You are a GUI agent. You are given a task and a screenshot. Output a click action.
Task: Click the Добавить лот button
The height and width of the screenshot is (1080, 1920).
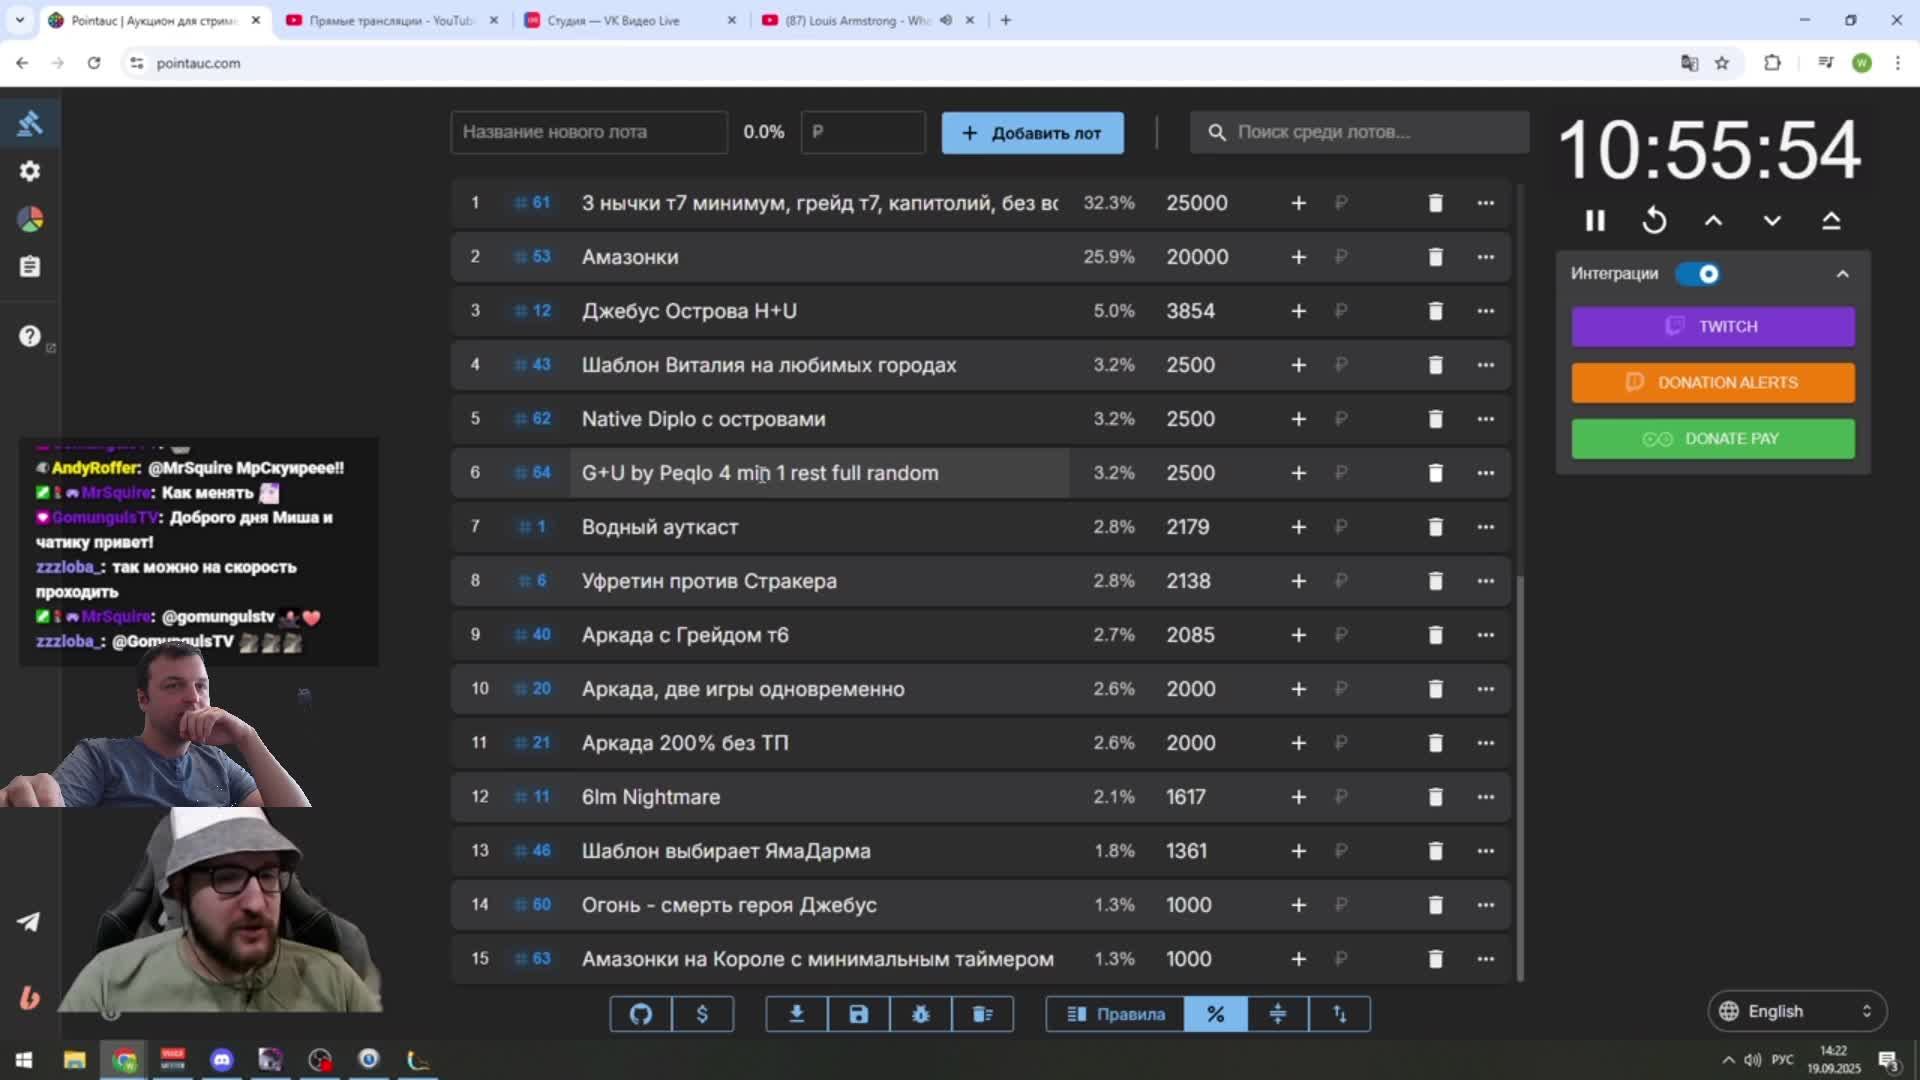(x=1032, y=133)
